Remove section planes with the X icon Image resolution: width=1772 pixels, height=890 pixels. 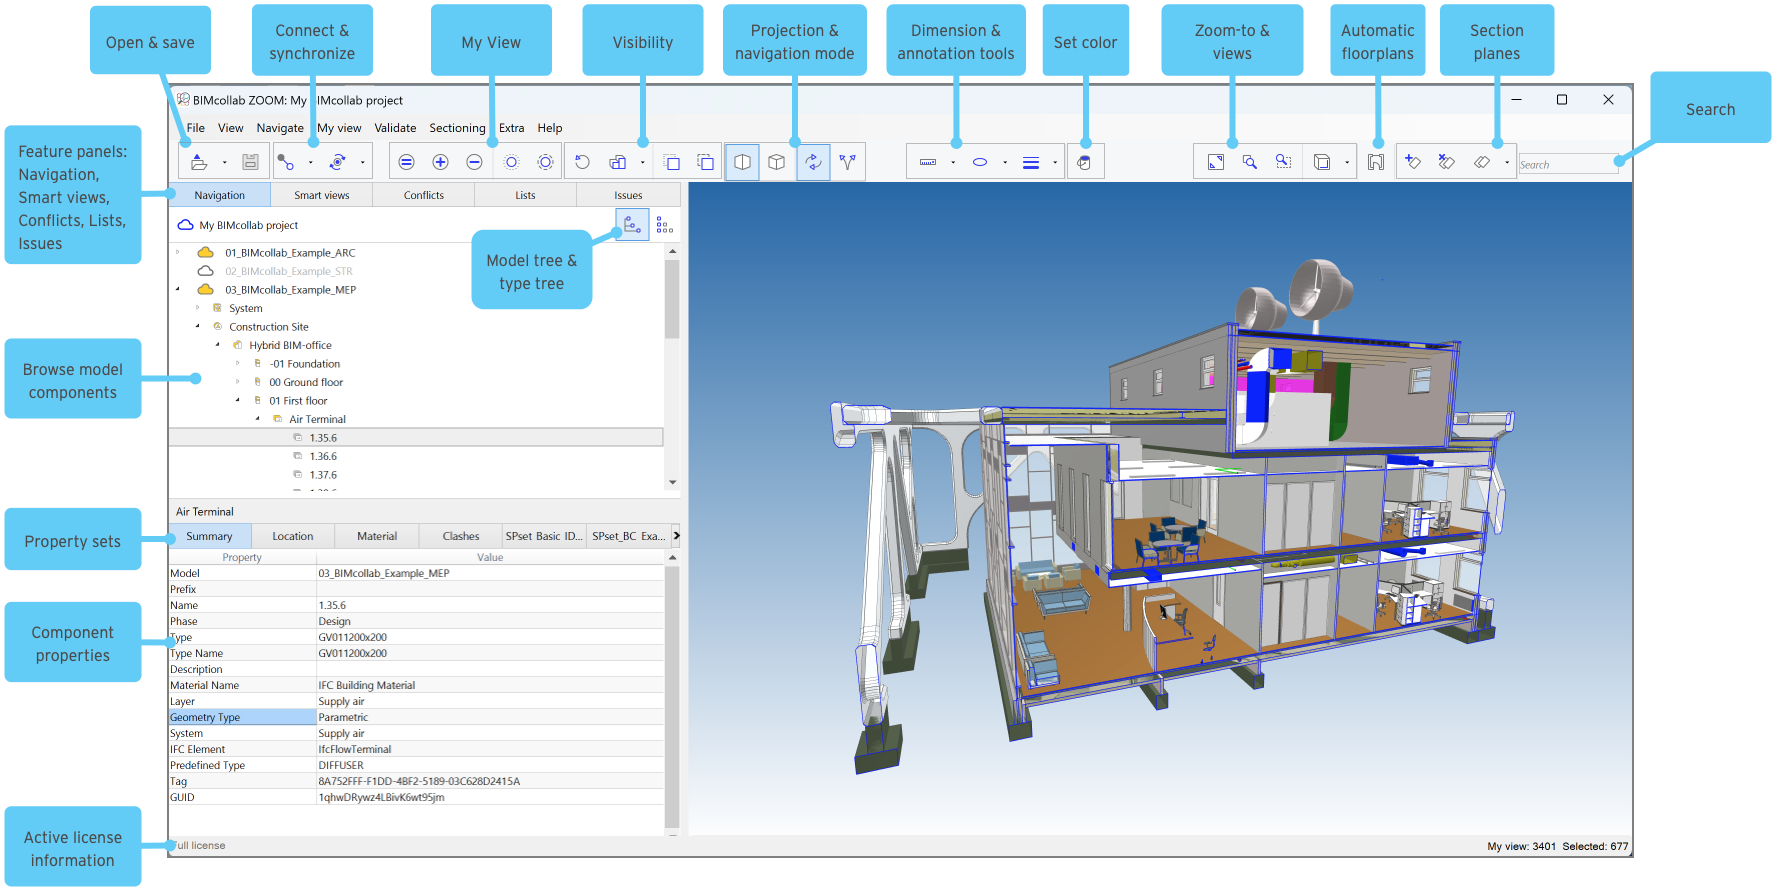coord(1446,162)
